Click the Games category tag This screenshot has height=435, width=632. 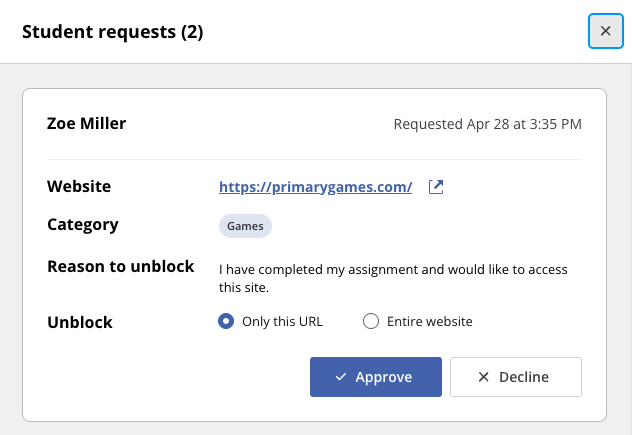(245, 226)
